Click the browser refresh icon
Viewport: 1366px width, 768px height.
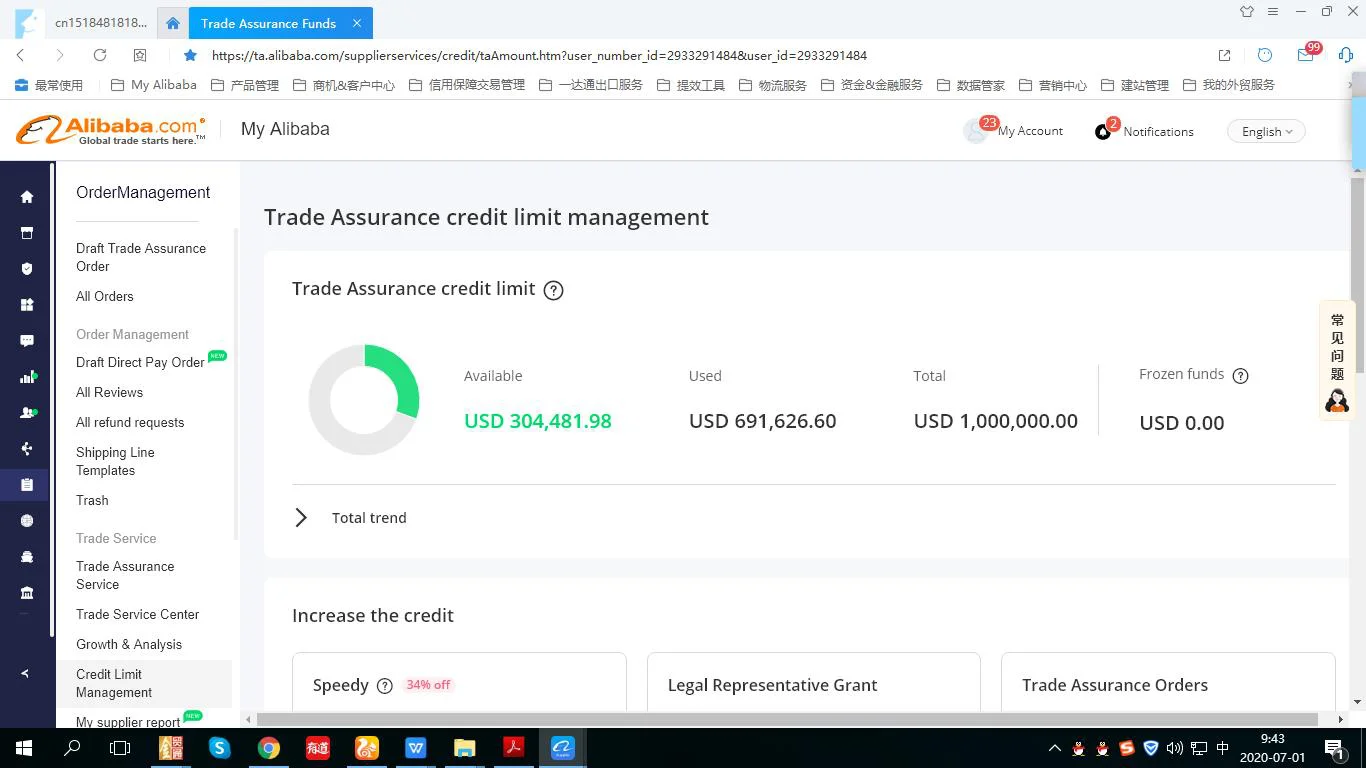pos(100,55)
